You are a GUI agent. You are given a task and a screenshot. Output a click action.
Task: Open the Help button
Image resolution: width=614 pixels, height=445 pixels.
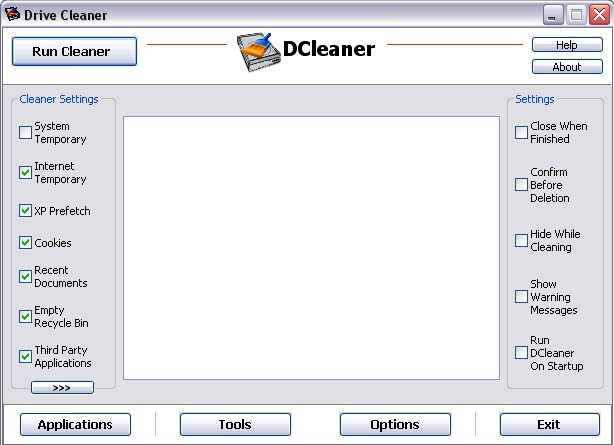[x=567, y=45]
